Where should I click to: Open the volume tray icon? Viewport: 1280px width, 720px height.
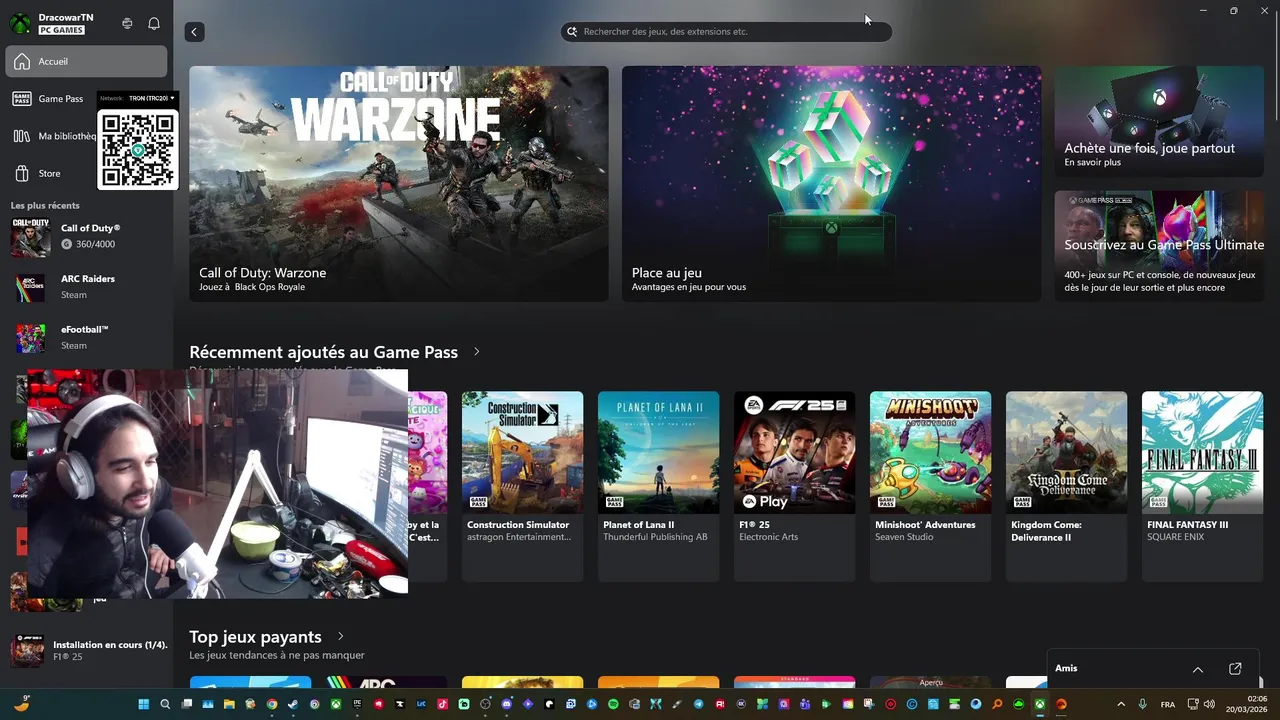click(x=1209, y=704)
